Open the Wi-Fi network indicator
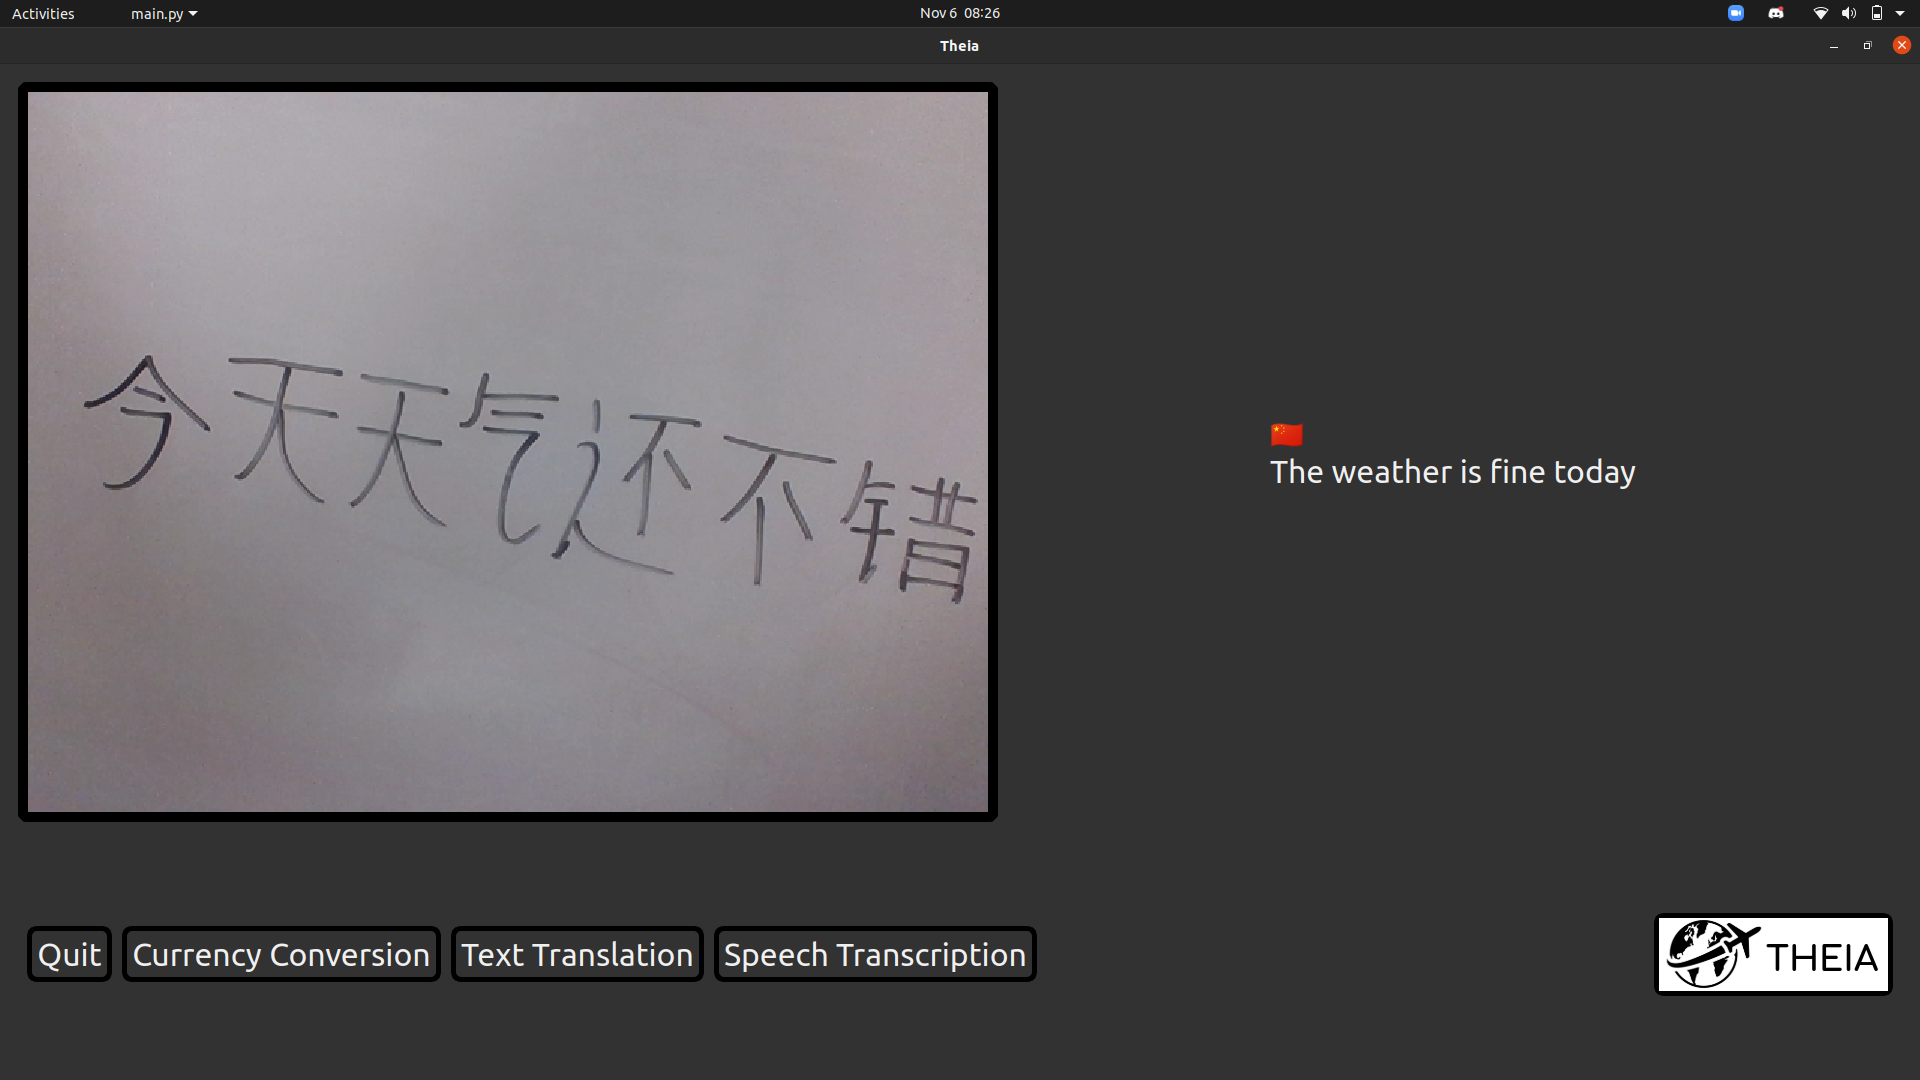The image size is (1920, 1080). 1820,13
